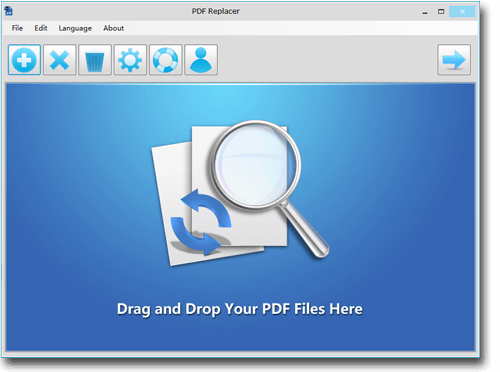This screenshot has width=500, height=372.
Task: Remove selected file using the X icon
Action: [x=60, y=60]
